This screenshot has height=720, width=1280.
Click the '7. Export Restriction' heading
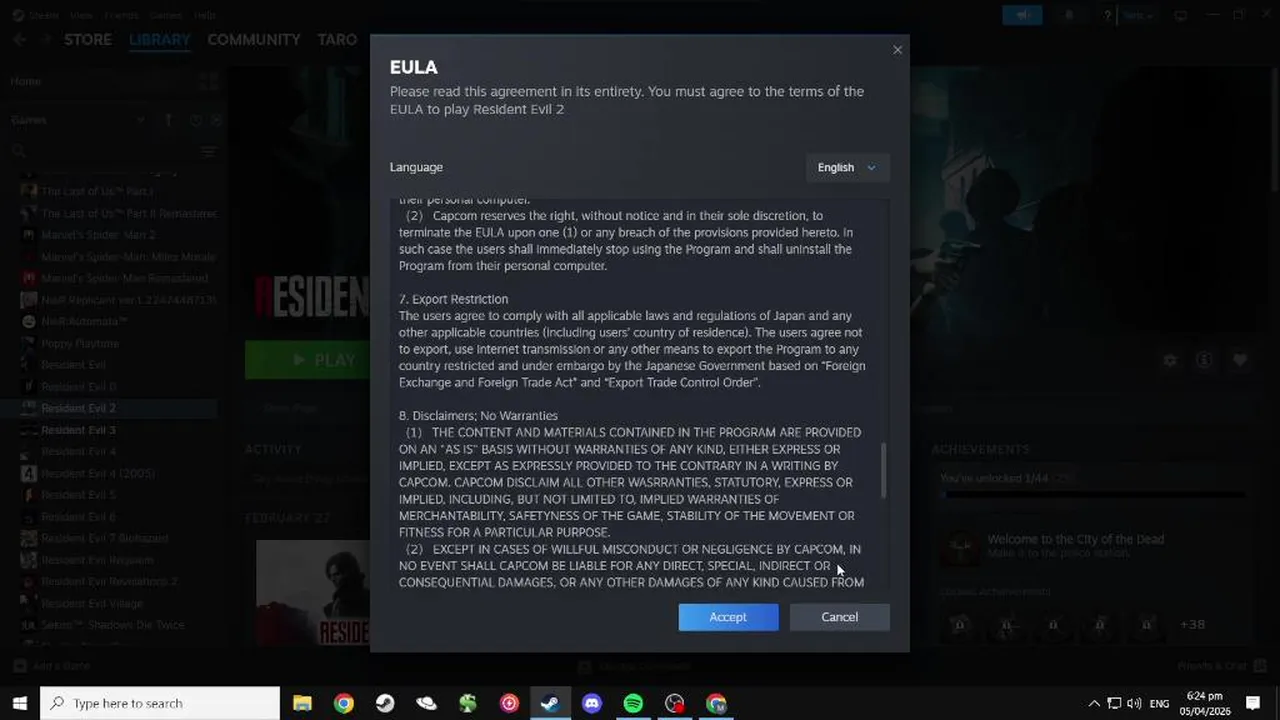(x=453, y=299)
